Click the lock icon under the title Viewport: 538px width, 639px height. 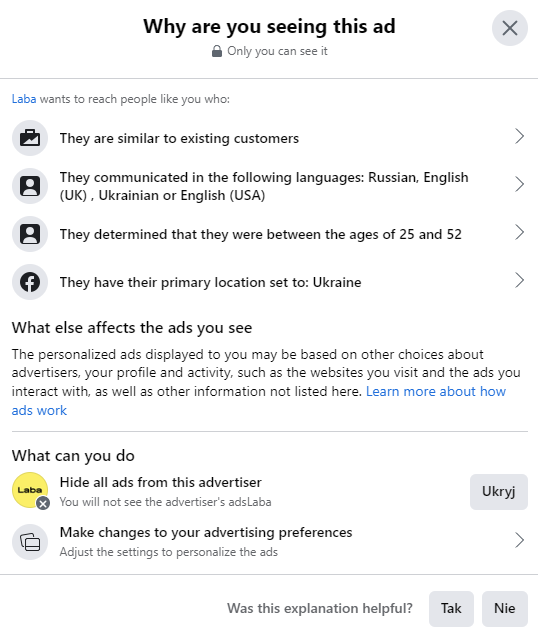coord(217,51)
